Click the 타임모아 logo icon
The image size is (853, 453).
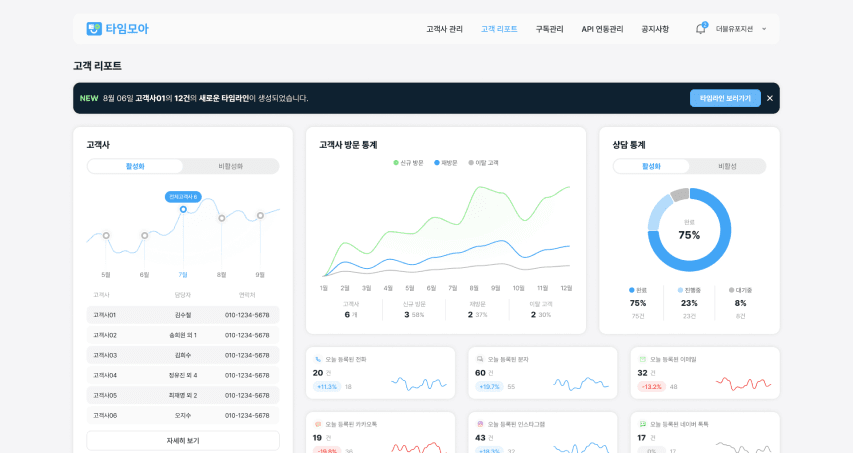(94, 29)
